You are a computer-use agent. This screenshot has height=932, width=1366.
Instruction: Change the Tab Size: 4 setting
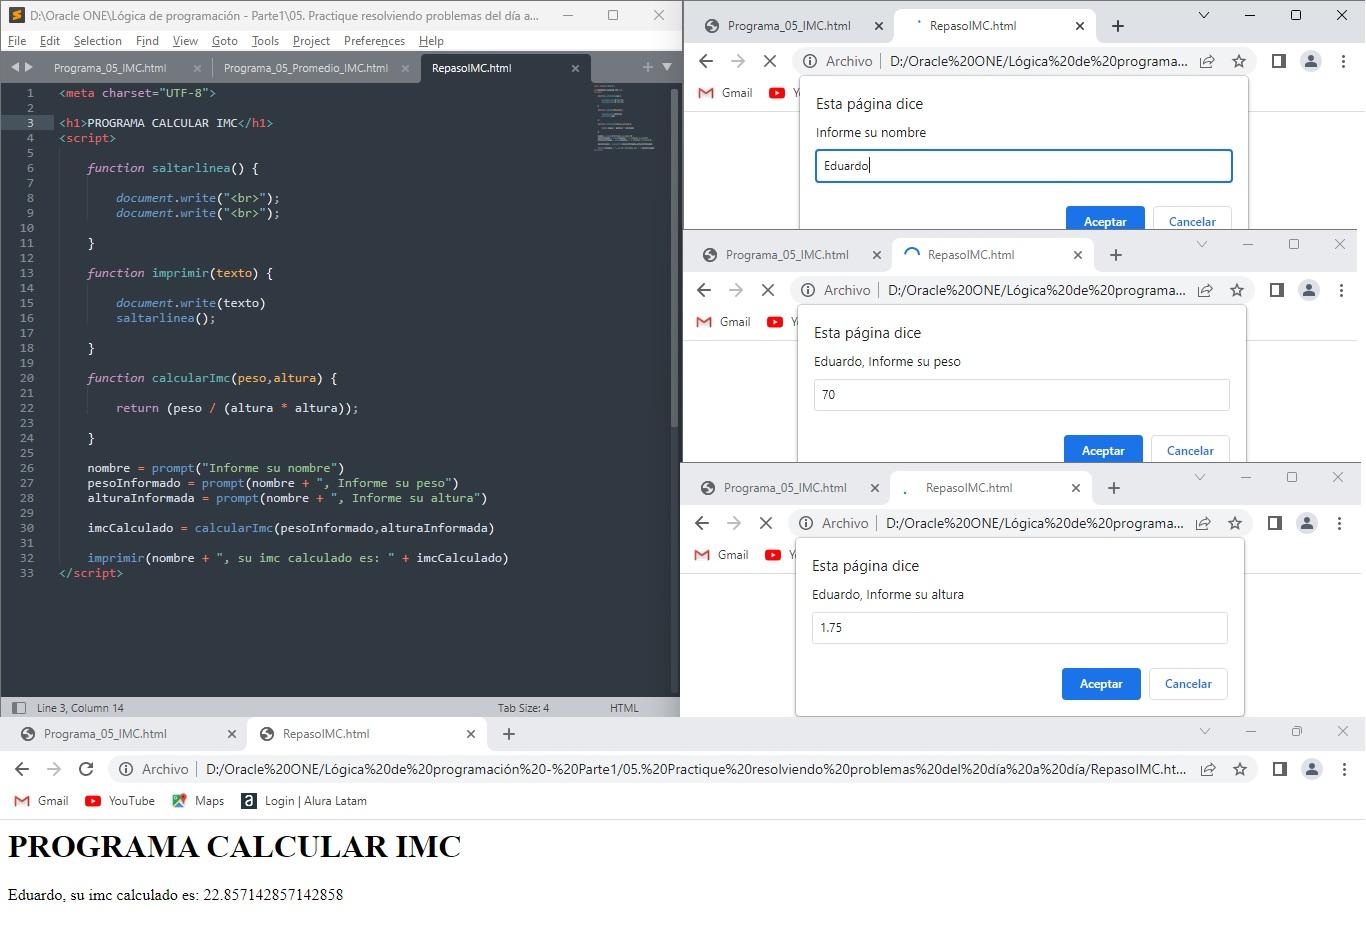[523, 708]
